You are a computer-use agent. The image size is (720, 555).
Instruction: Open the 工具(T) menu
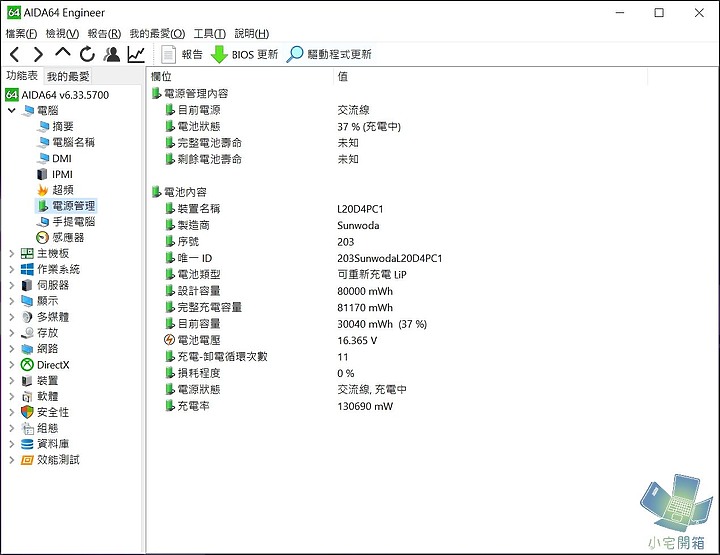click(209, 34)
